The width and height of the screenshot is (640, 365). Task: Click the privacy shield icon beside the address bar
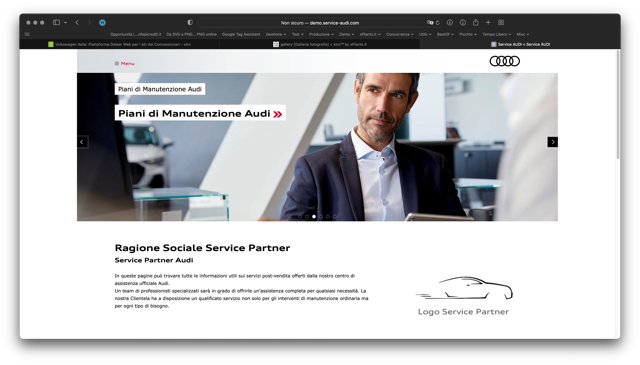[x=190, y=22]
